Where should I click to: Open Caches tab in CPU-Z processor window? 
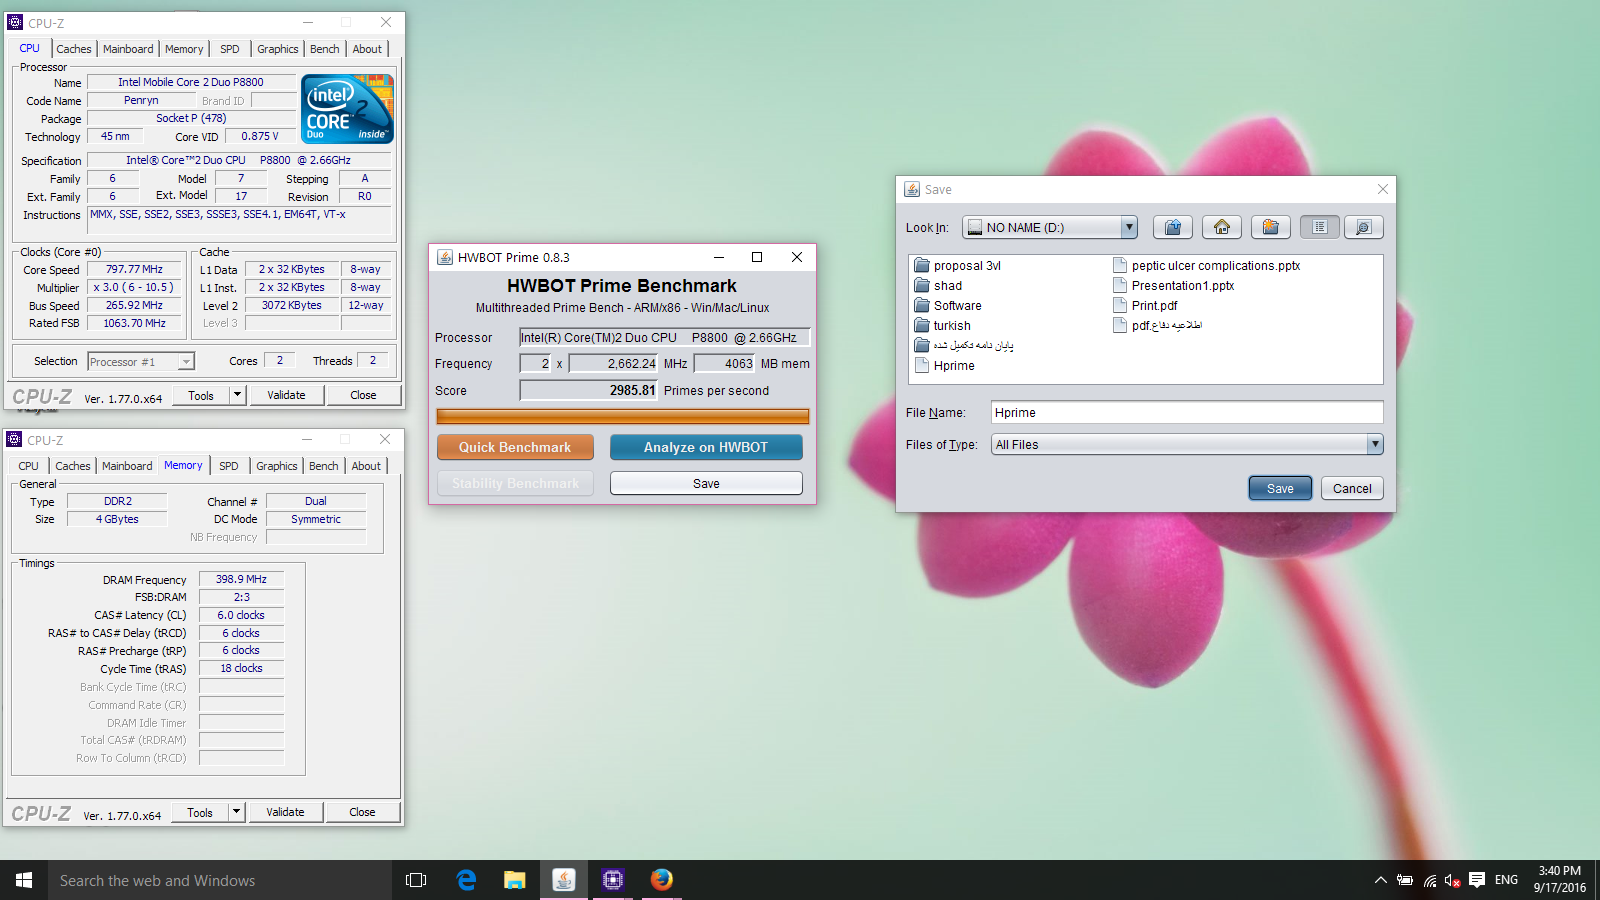pos(74,49)
